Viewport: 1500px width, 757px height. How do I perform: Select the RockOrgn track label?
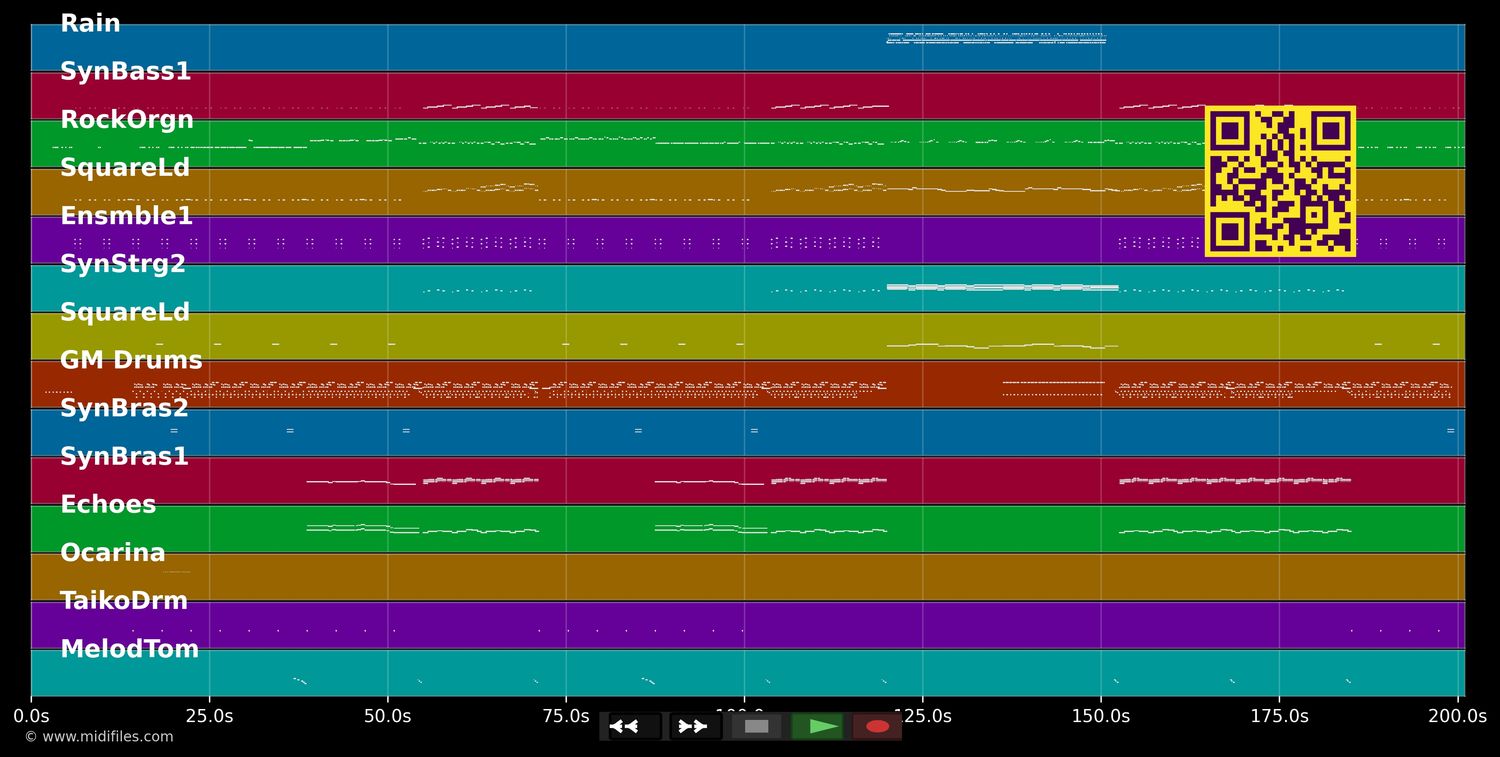pyautogui.click(x=127, y=120)
